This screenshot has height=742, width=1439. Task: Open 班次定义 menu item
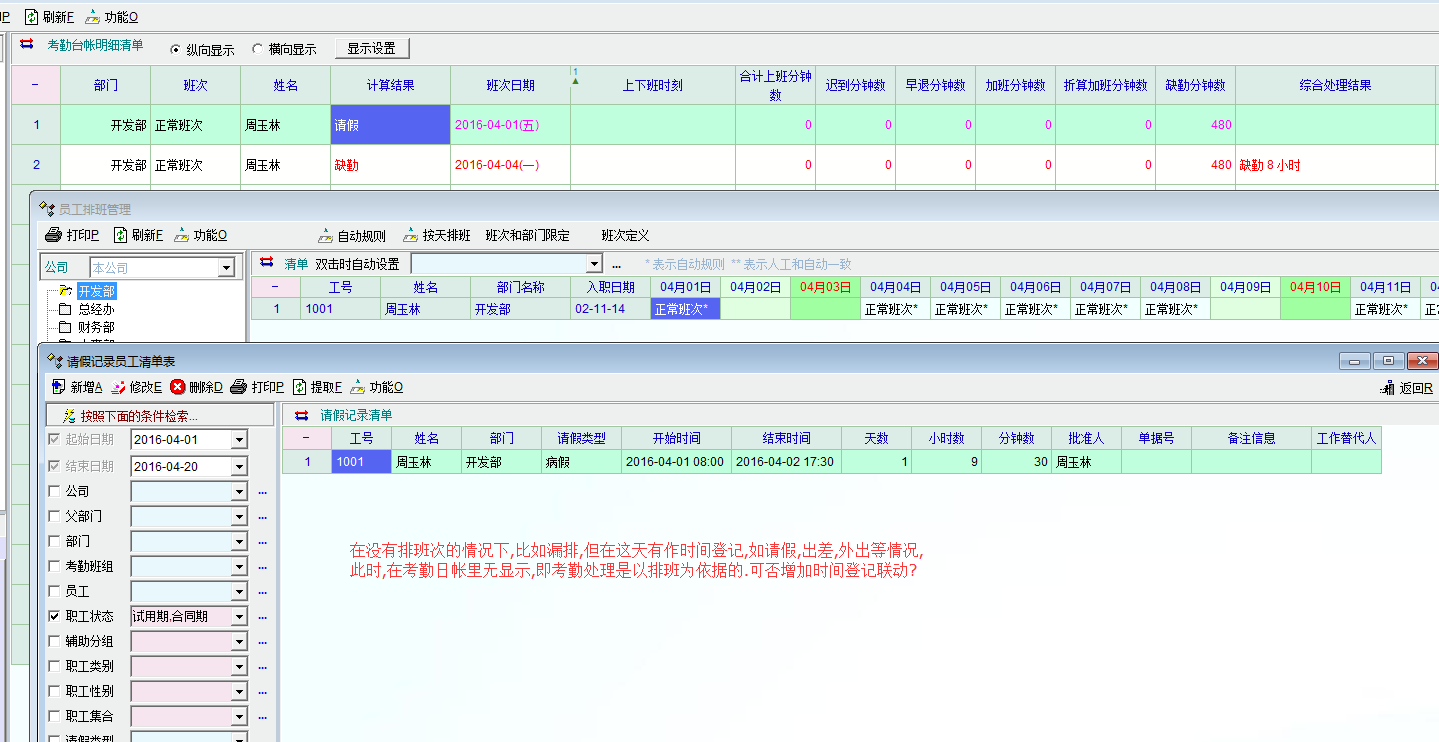click(x=625, y=236)
